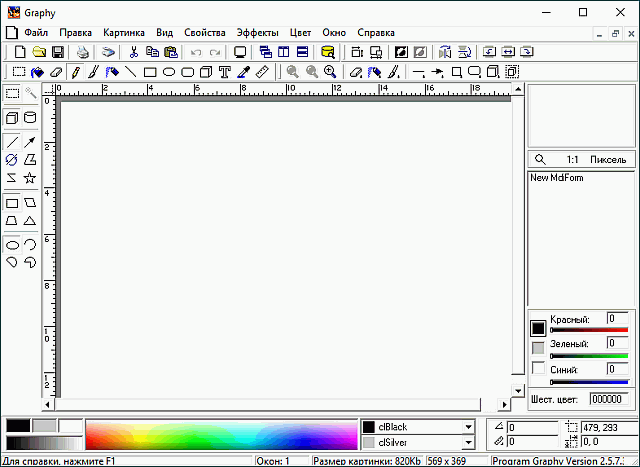Viewport: 640px width, 467px height.
Task: Click the Save floppy disk icon
Action: [58, 52]
